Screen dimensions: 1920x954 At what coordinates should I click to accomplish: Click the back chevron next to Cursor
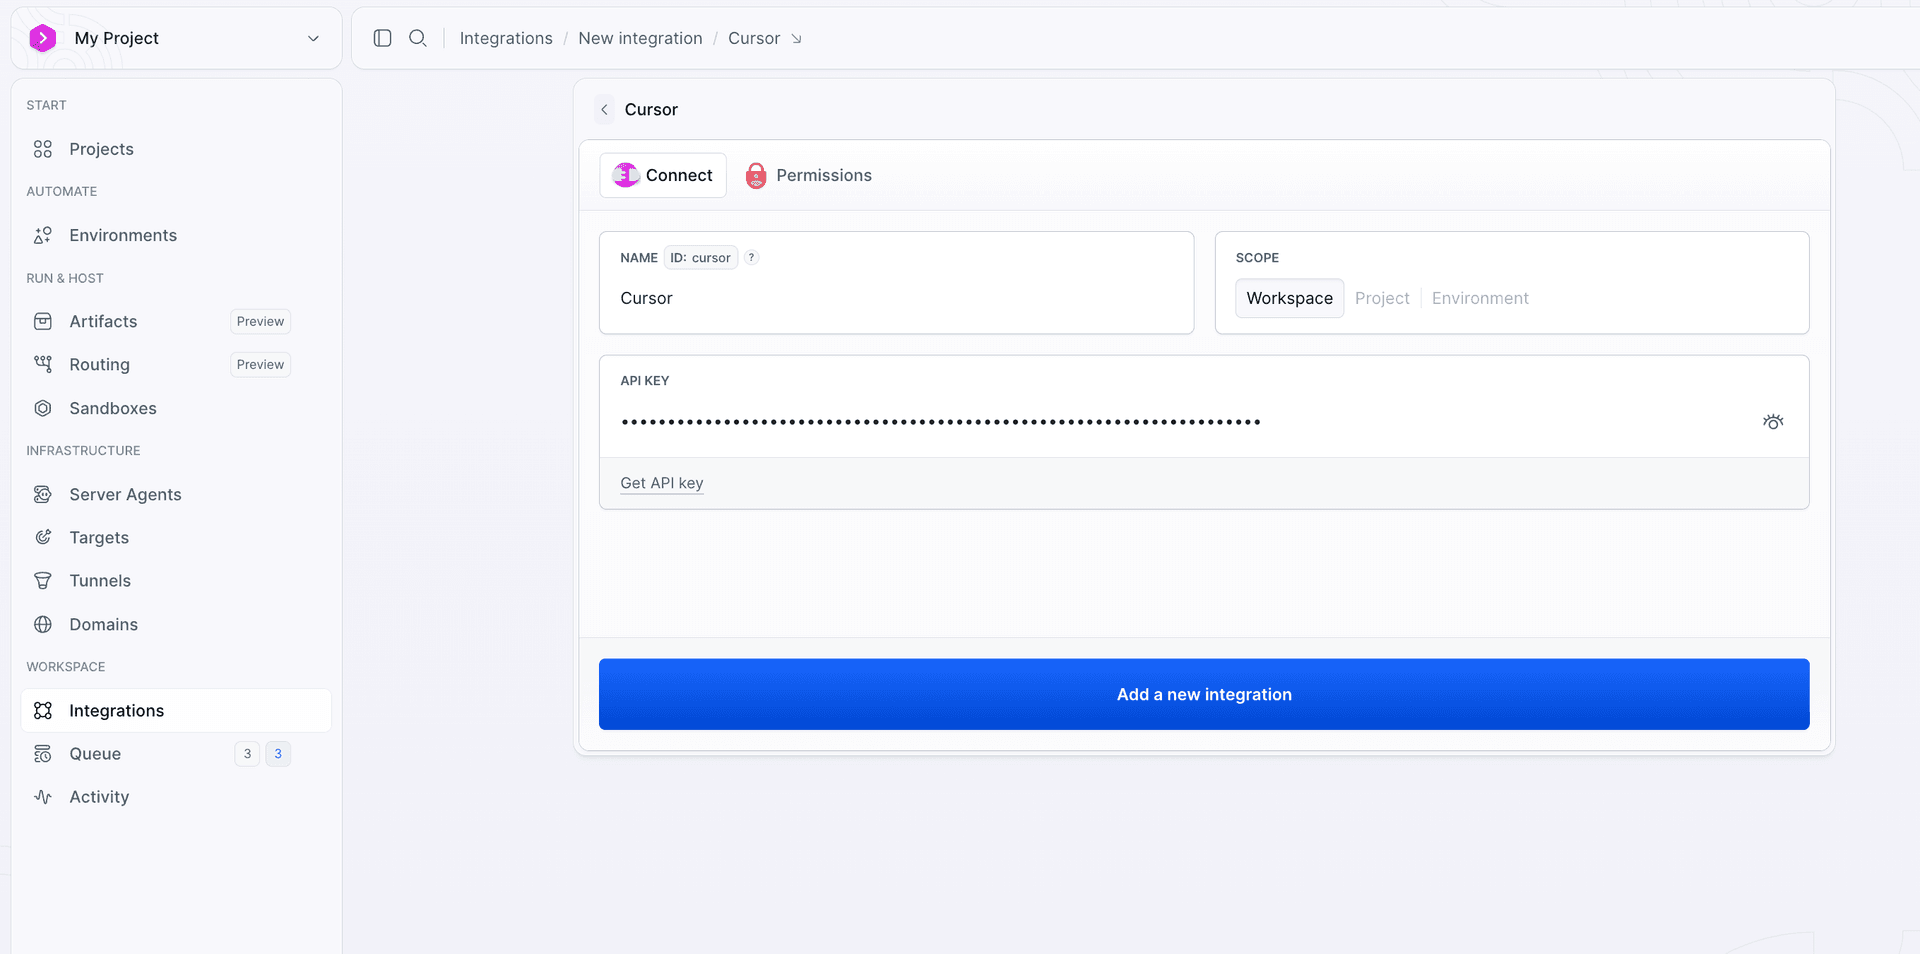(x=604, y=110)
